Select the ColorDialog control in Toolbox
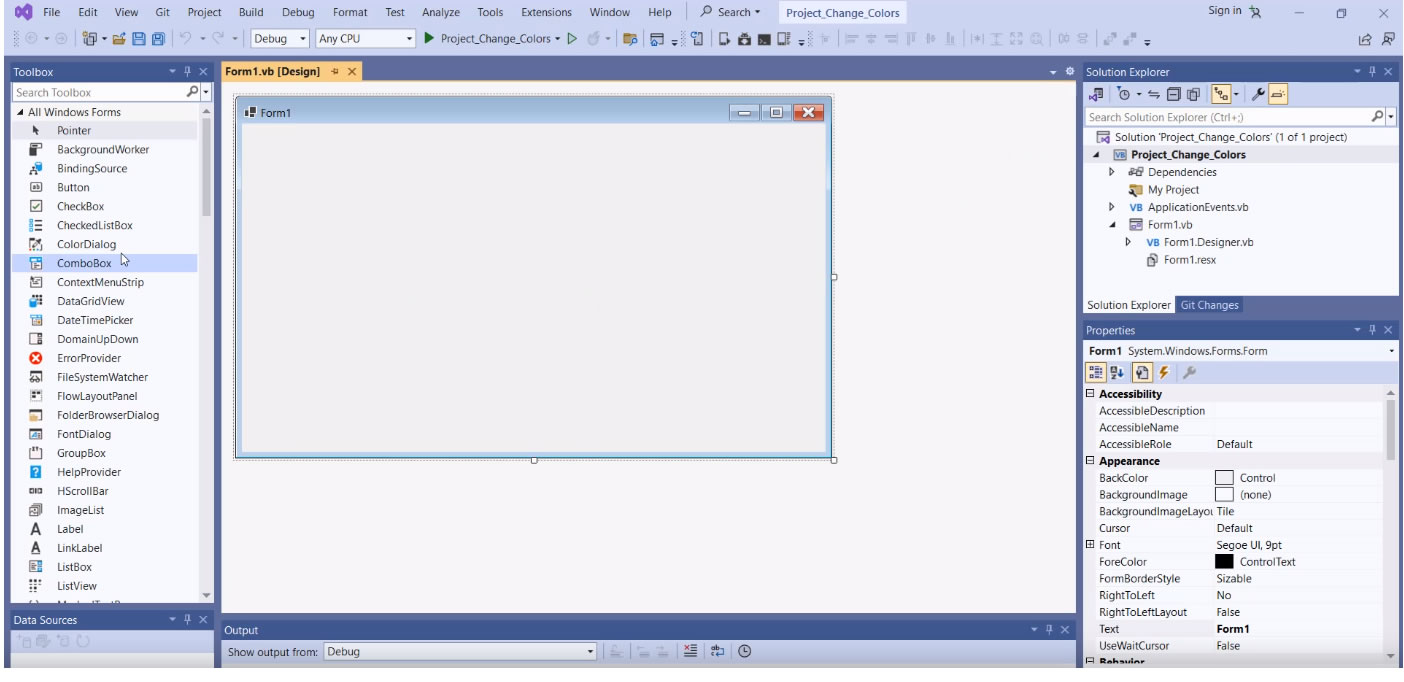The image size is (1404, 682). point(86,244)
